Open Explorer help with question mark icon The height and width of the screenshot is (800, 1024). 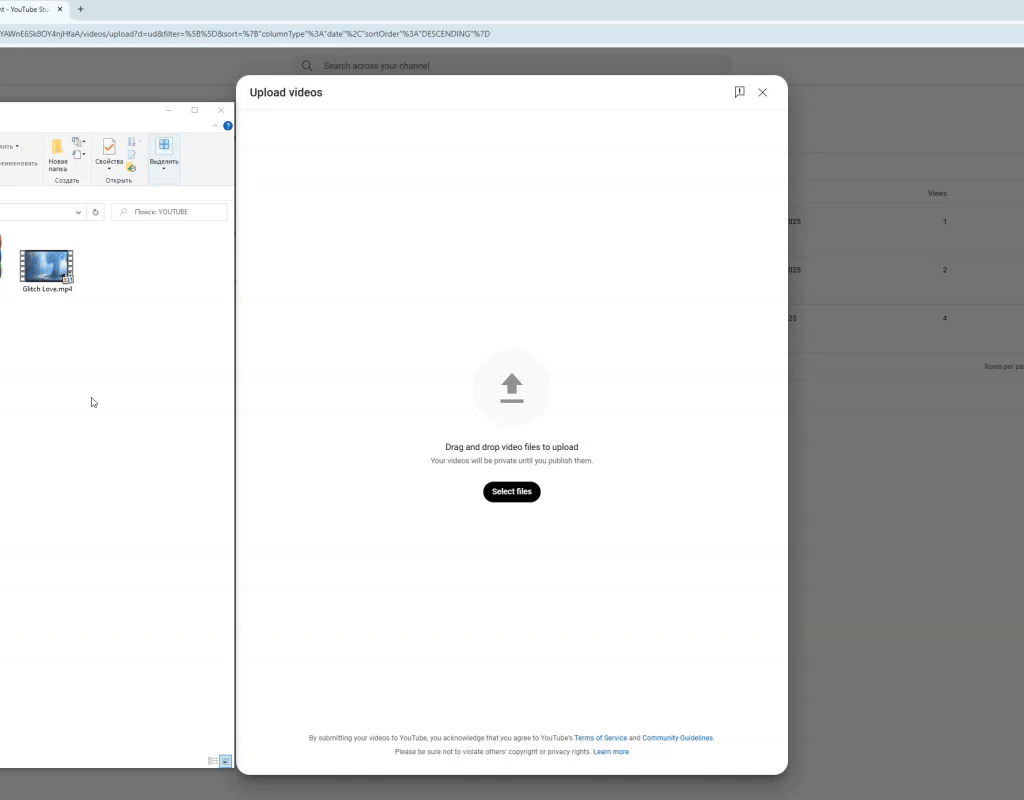(x=228, y=126)
